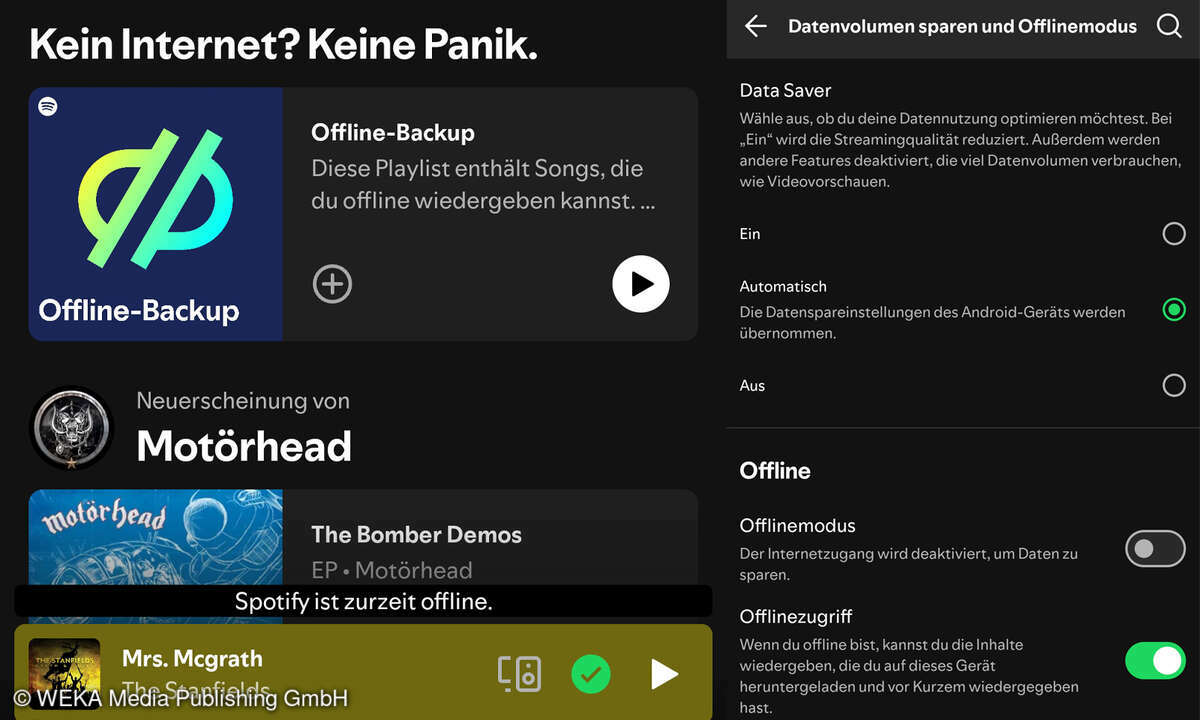Tap the Offline section heading
The image size is (1200, 720).
(x=775, y=471)
